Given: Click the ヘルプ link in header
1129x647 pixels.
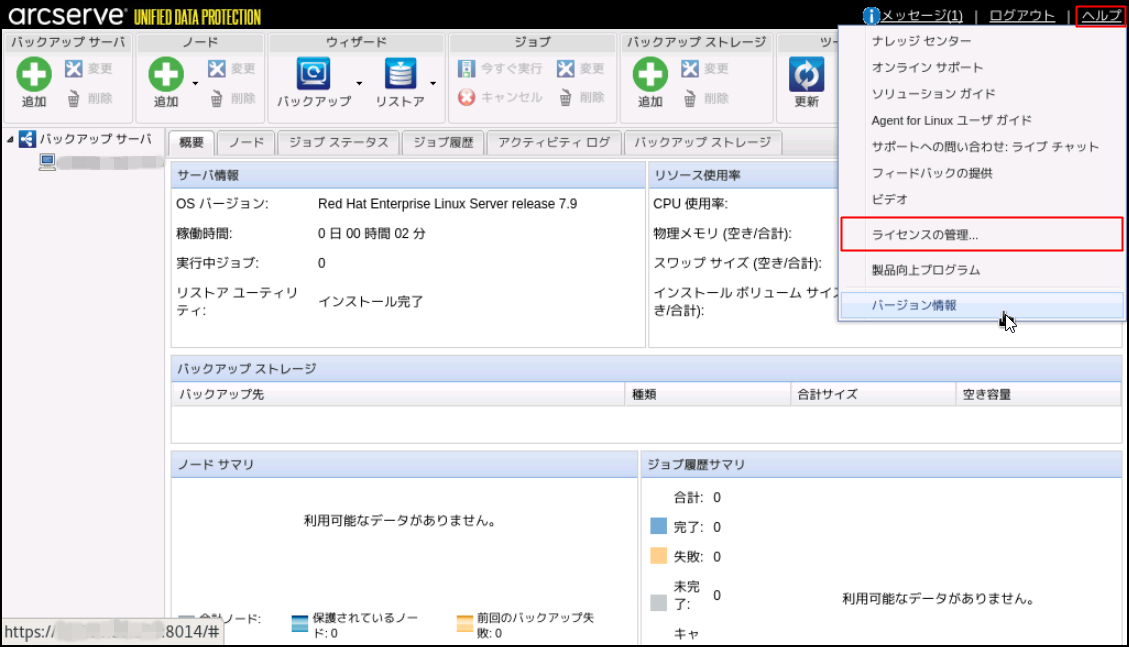Looking at the screenshot, I should click(1101, 16).
